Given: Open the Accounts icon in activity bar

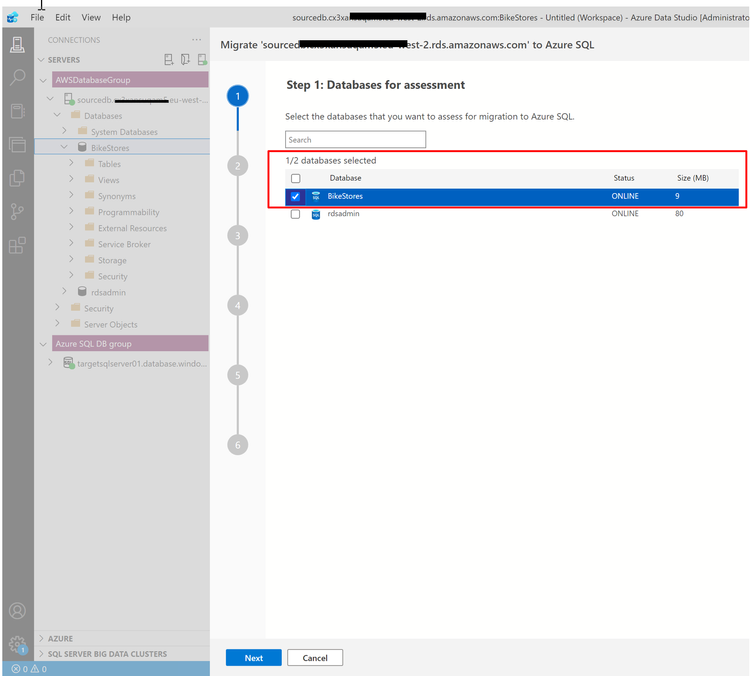Looking at the screenshot, I should pos(17,611).
